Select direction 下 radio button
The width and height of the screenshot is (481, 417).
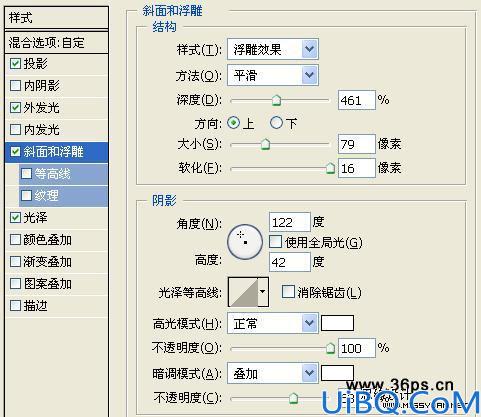click(276, 123)
